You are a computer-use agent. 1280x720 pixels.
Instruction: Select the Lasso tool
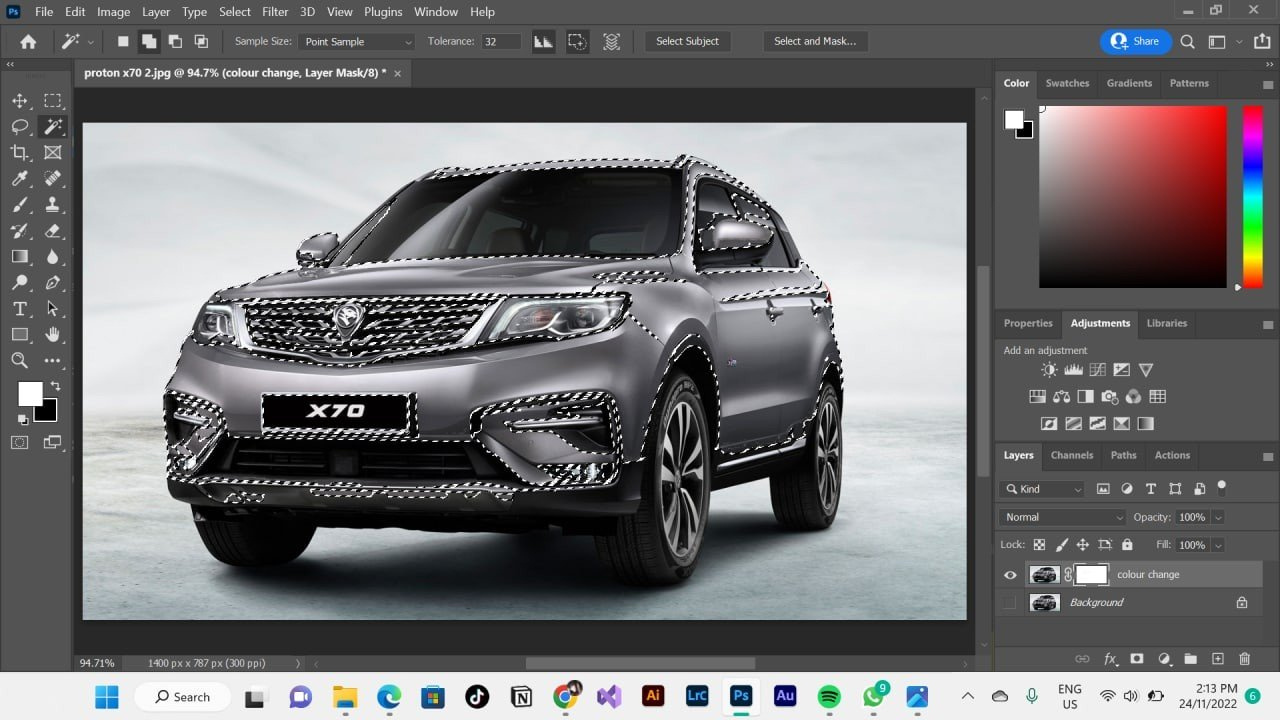[20, 127]
